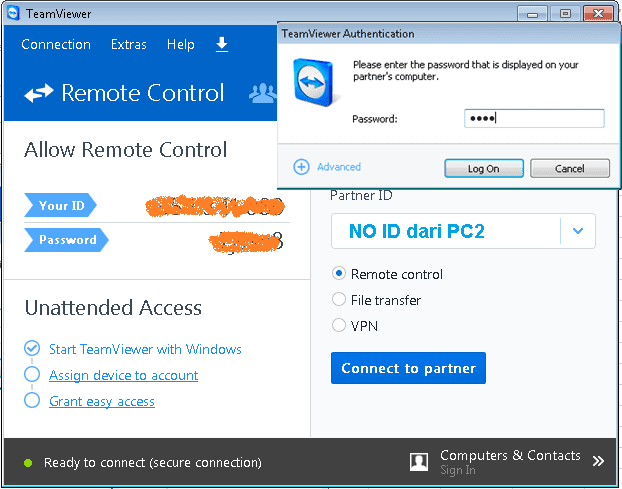
Task: Choose the VPN radio option
Action: click(340, 326)
